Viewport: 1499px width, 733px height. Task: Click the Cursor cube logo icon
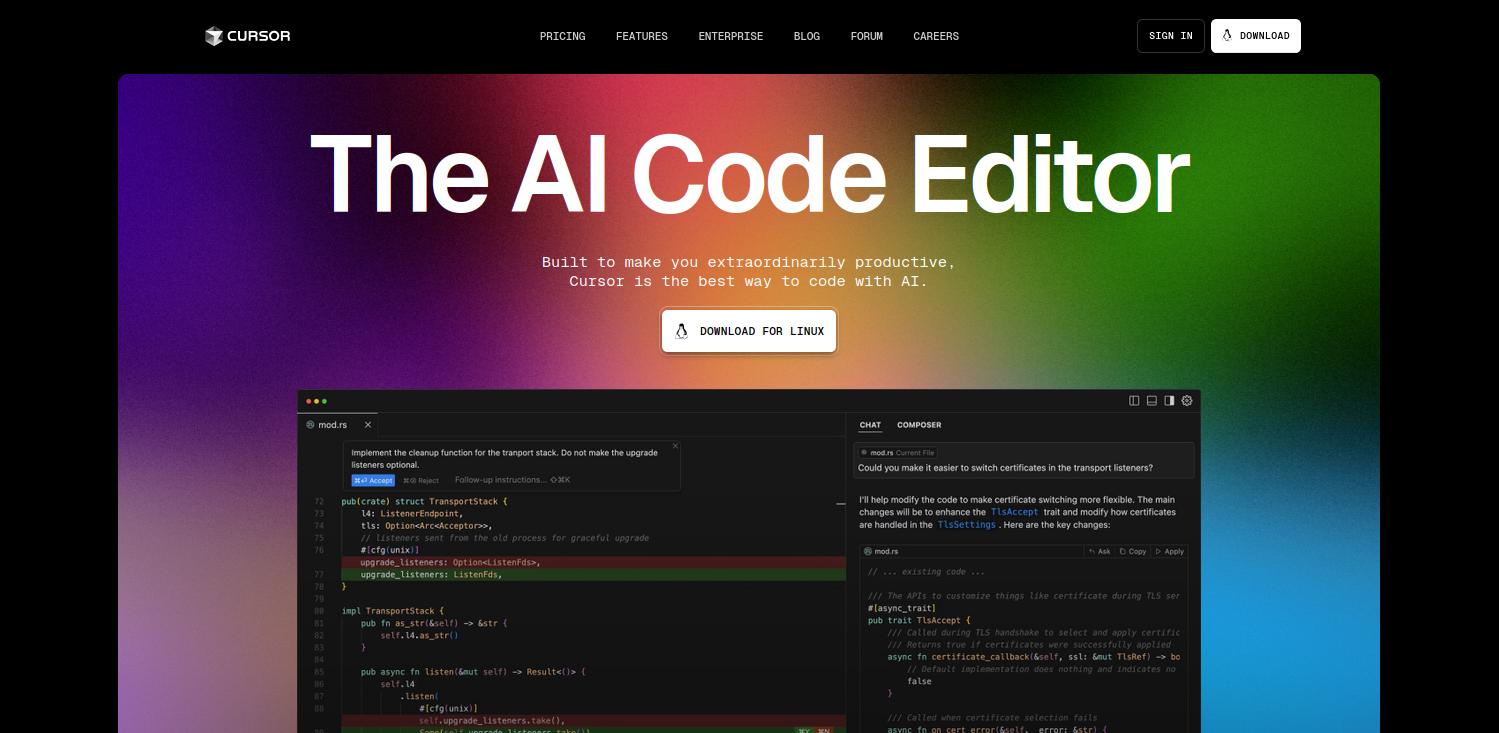[x=214, y=36]
